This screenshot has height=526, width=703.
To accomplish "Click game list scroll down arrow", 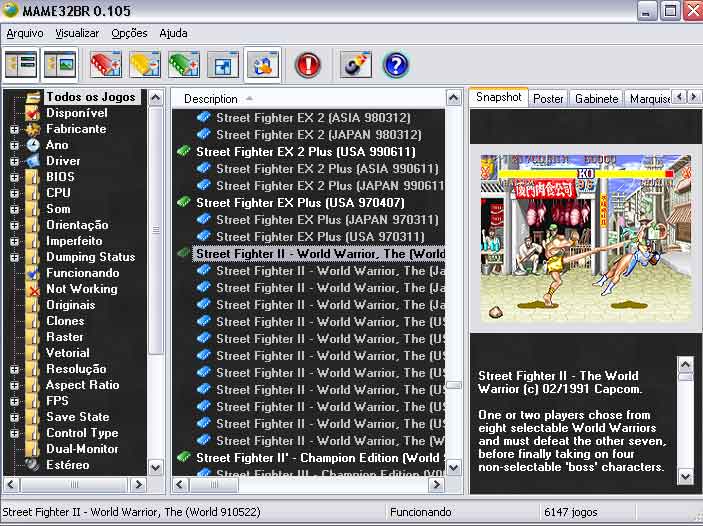I will pos(454,468).
